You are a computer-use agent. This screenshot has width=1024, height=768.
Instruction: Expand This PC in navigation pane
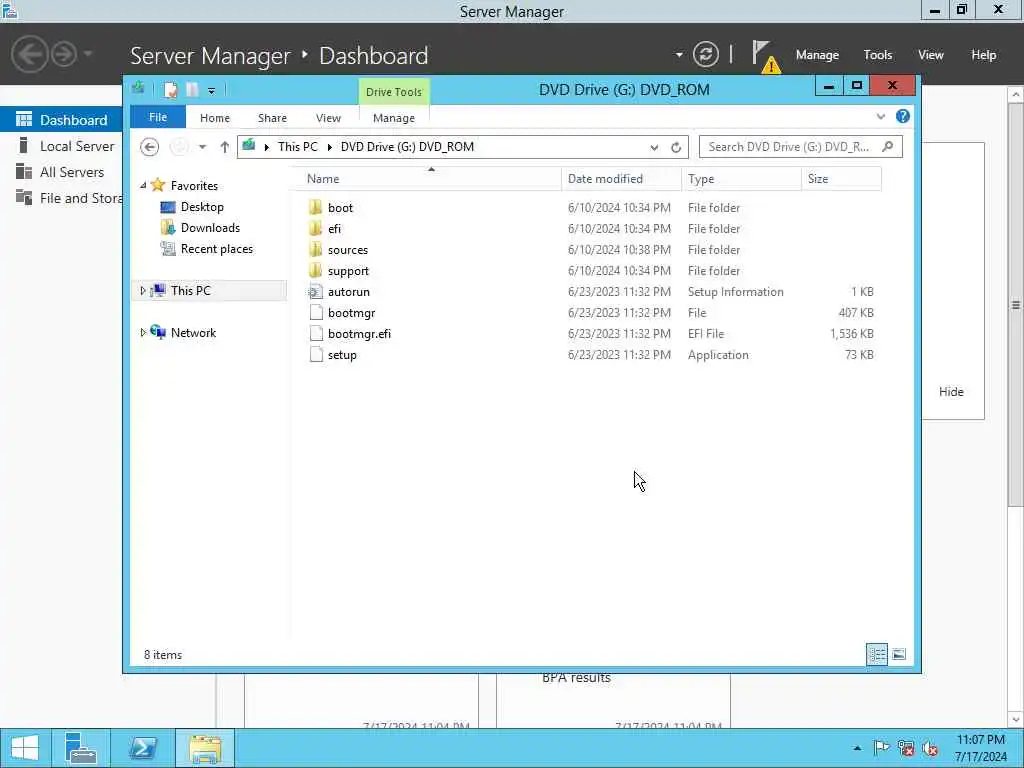(x=143, y=291)
